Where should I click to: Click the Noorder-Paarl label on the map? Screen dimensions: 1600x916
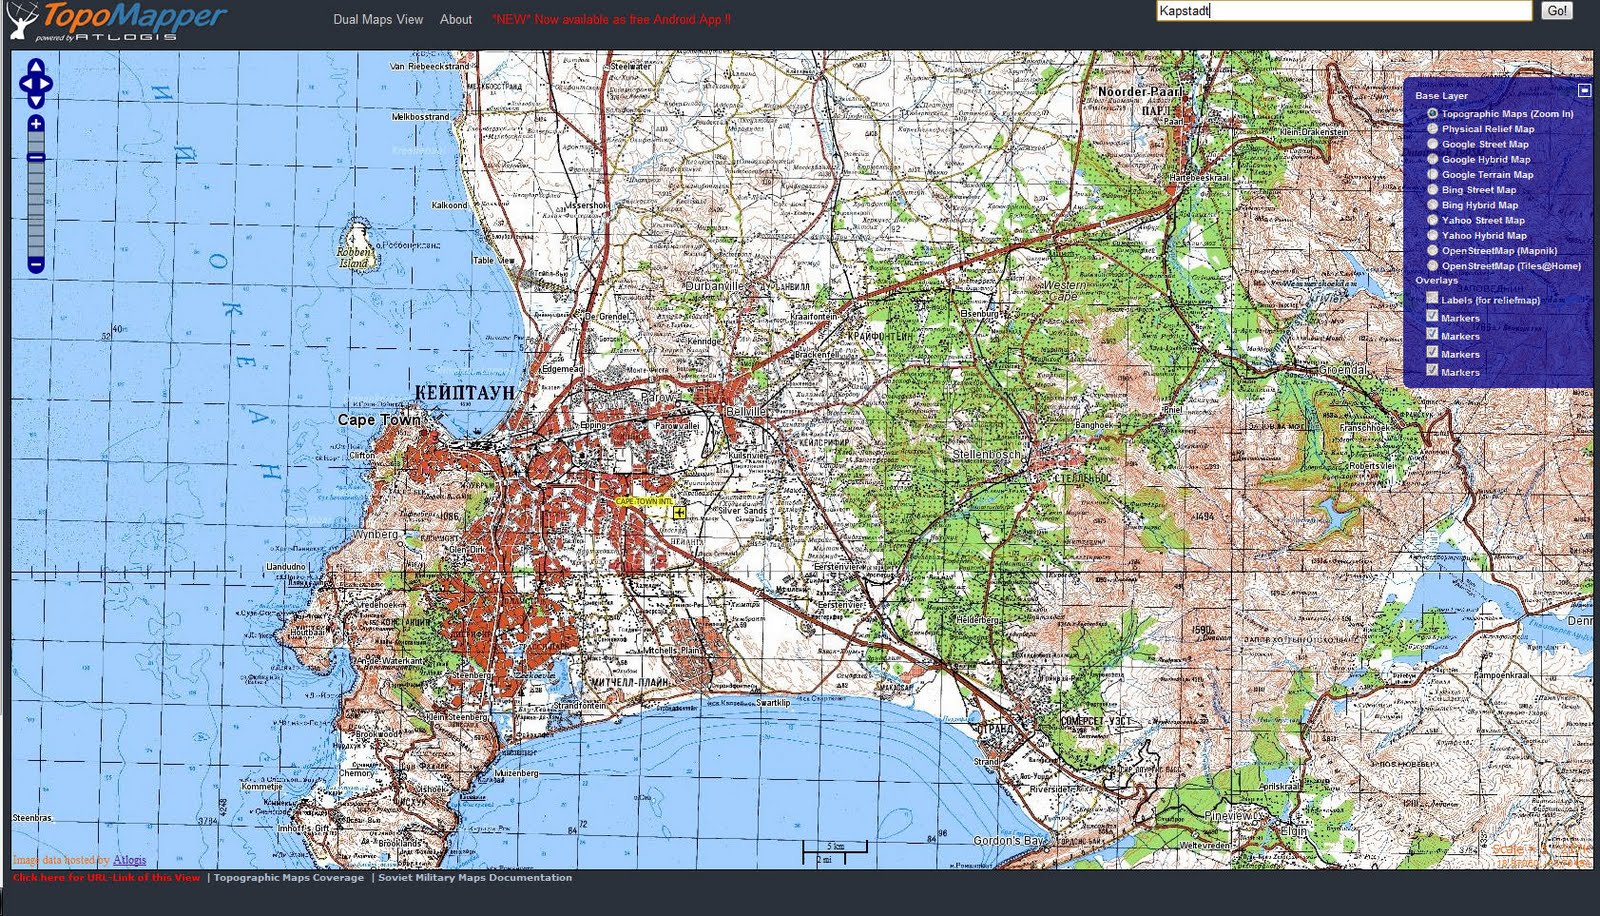click(x=1140, y=91)
